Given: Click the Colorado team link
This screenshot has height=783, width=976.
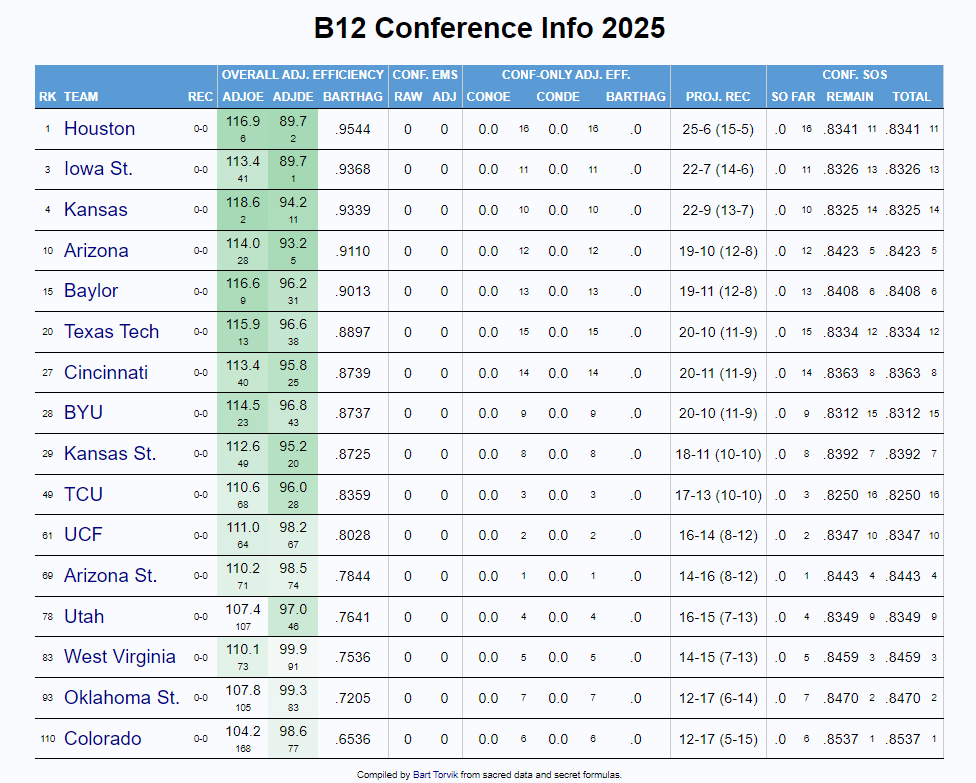Looking at the screenshot, I should pyautogui.click(x=102, y=739).
